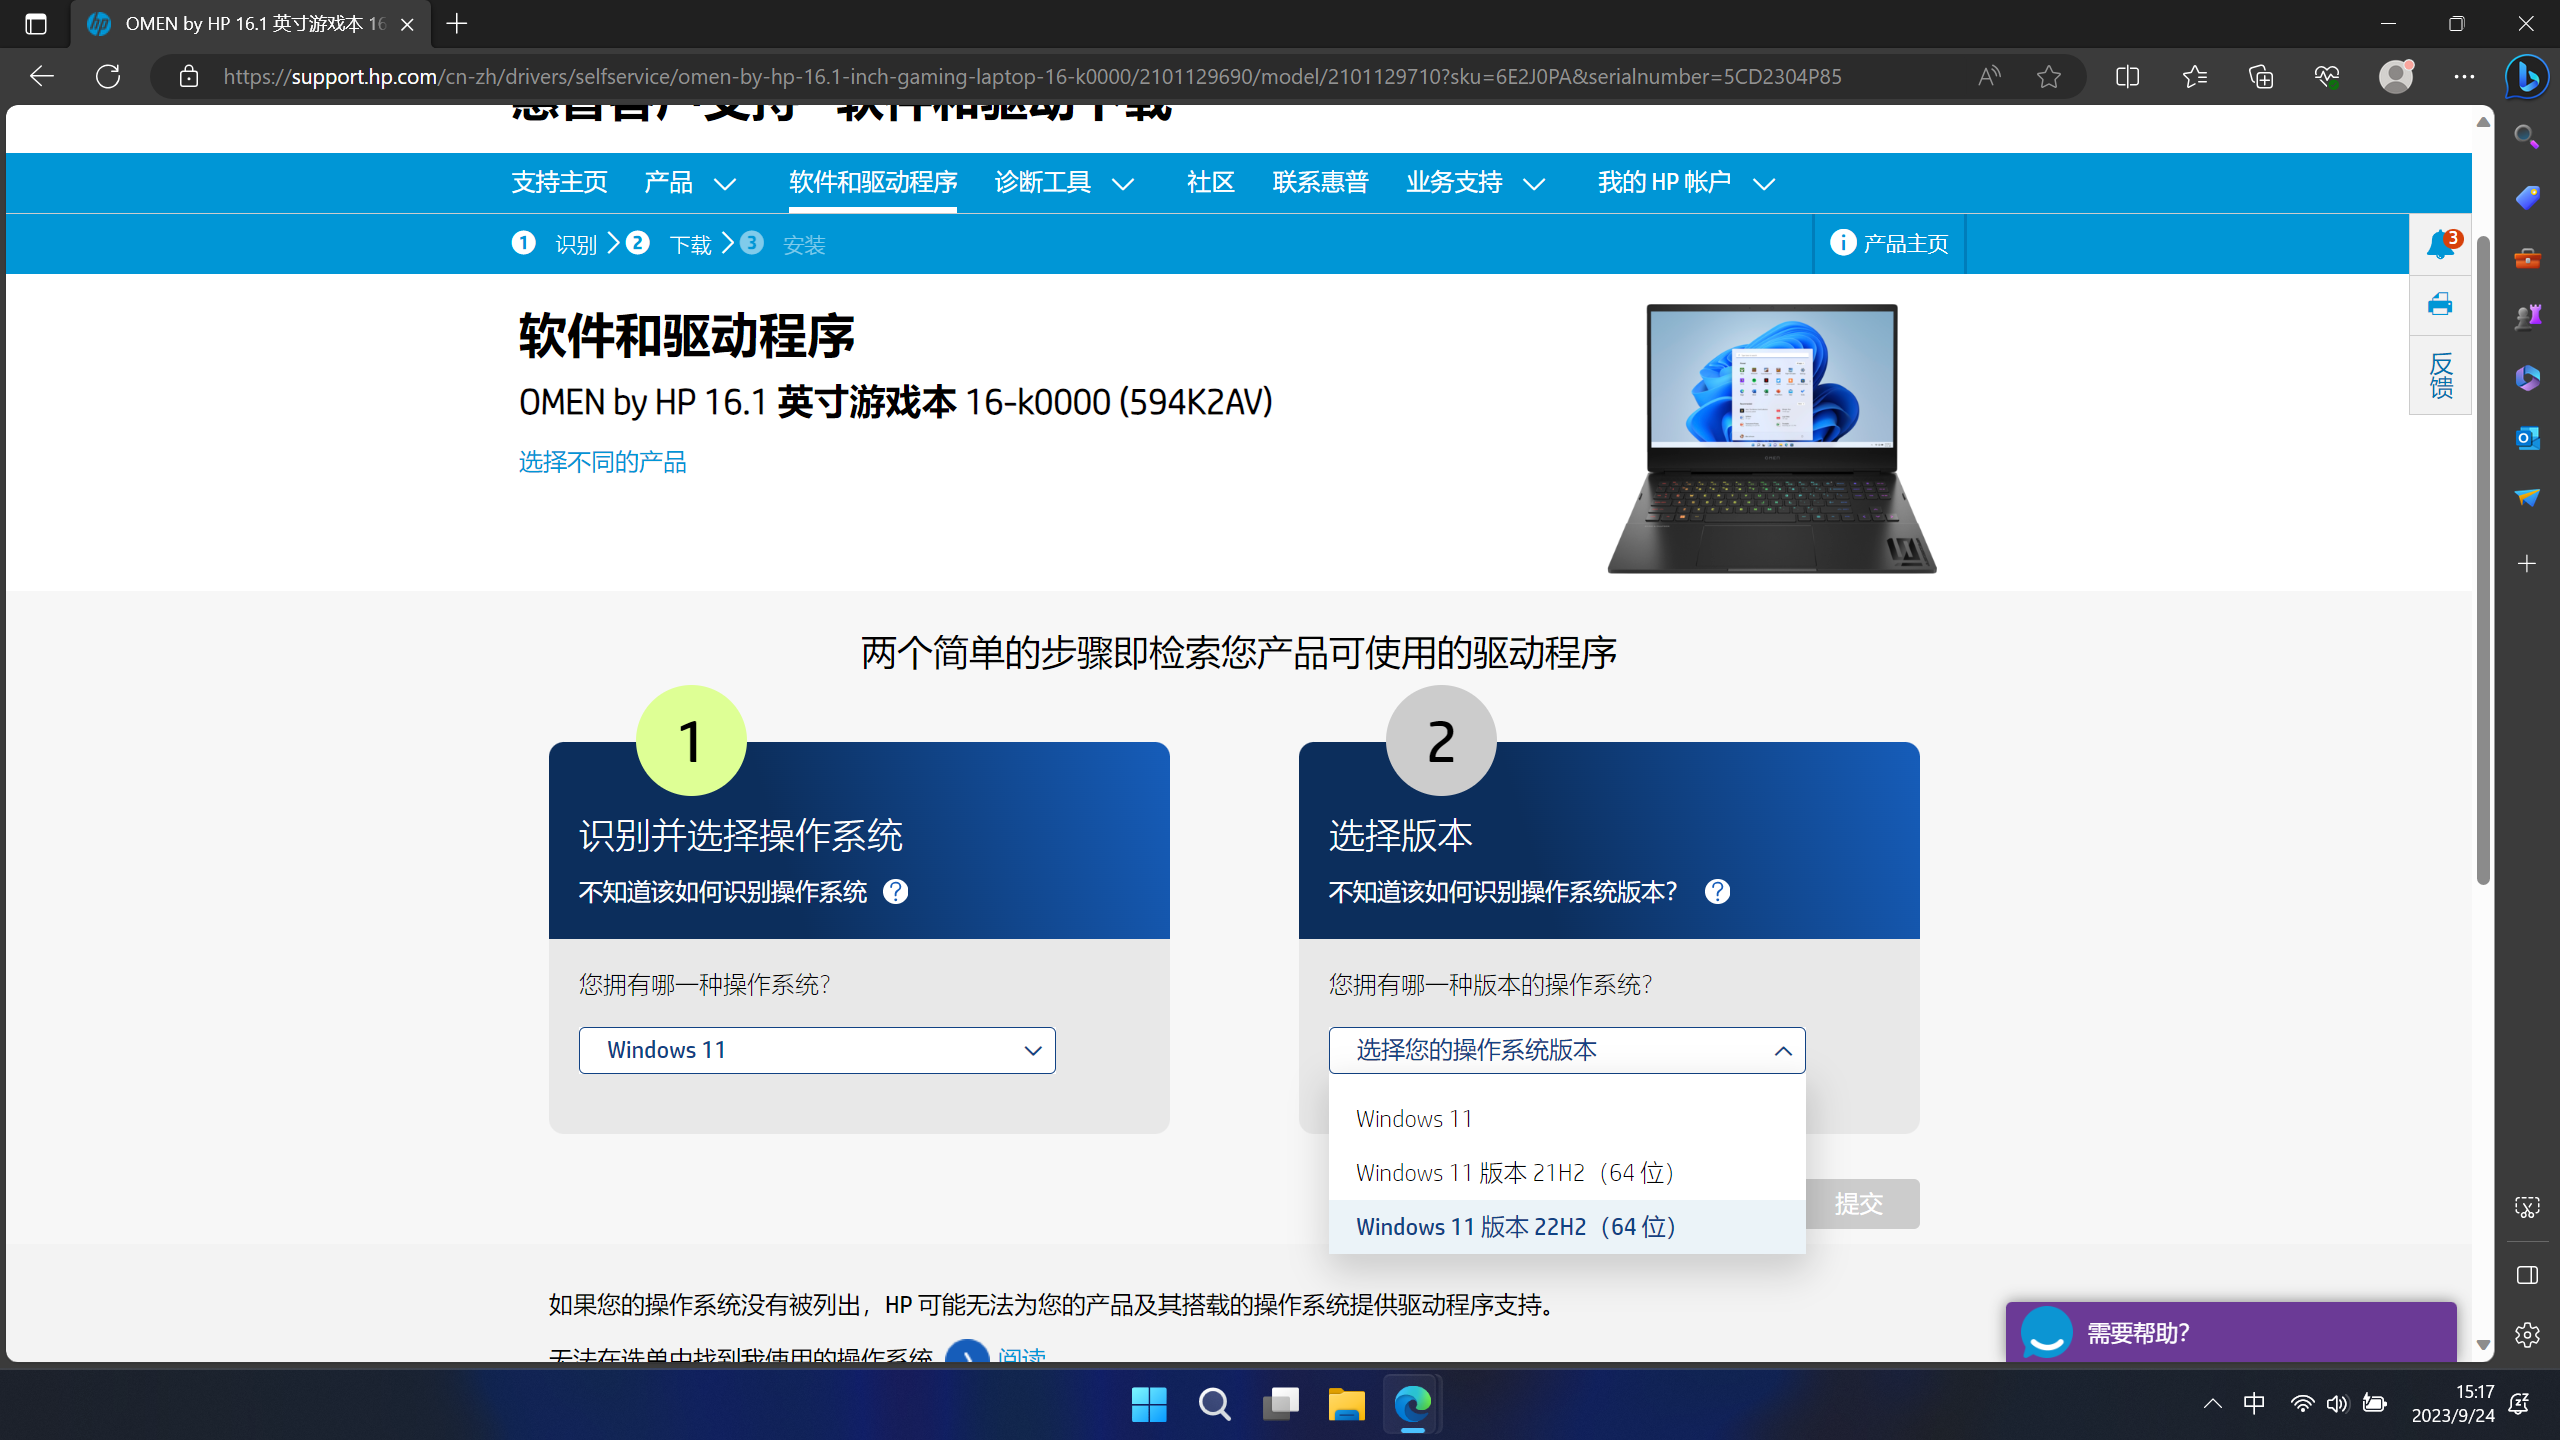Add page to favorites star icon
The height and width of the screenshot is (1440, 2560).
(2048, 76)
